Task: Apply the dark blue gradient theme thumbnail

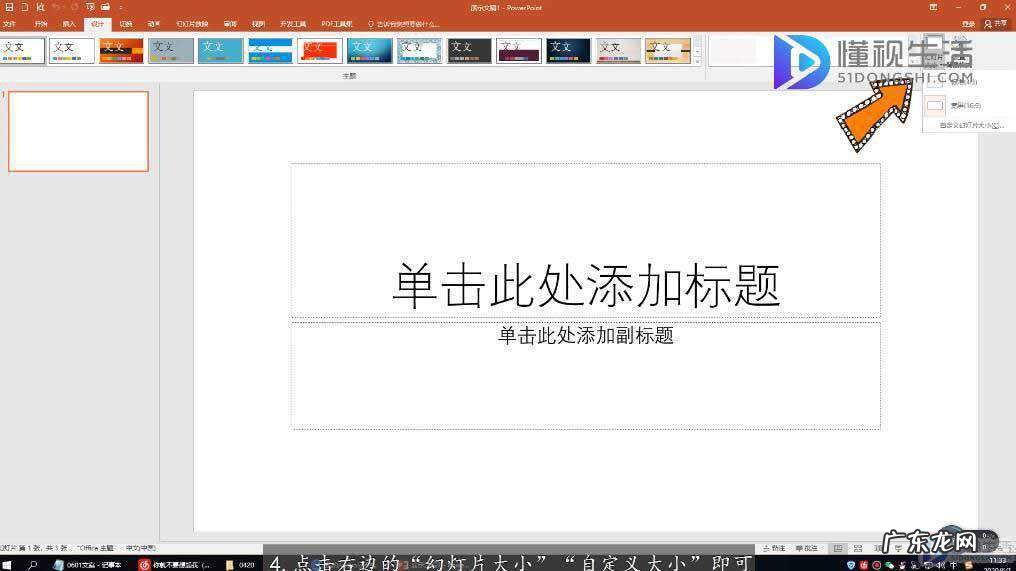Action: [x=369, y=51]
